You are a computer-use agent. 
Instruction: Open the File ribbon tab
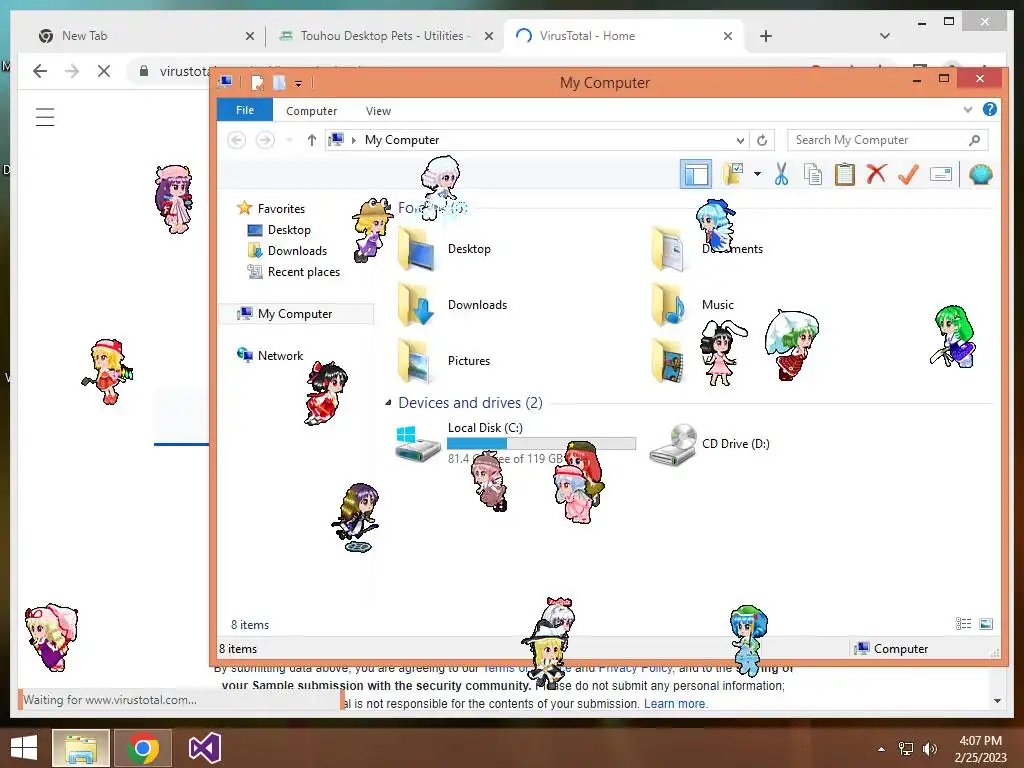(x=245, y=110)
